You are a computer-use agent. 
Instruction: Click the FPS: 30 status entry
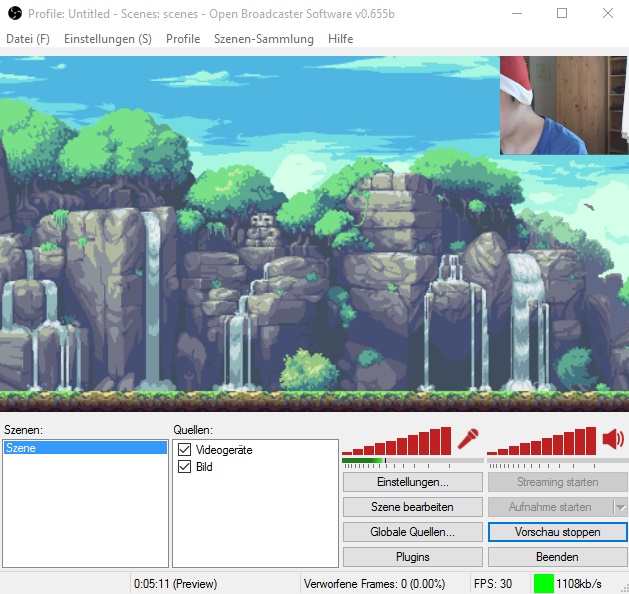493,584
